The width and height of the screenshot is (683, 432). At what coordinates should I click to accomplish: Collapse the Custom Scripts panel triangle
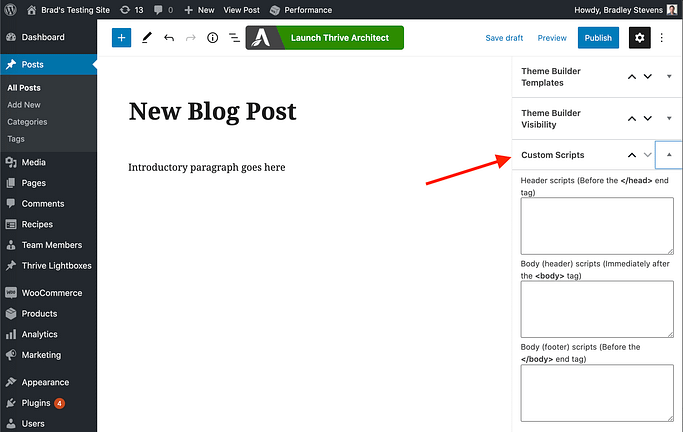669,155
